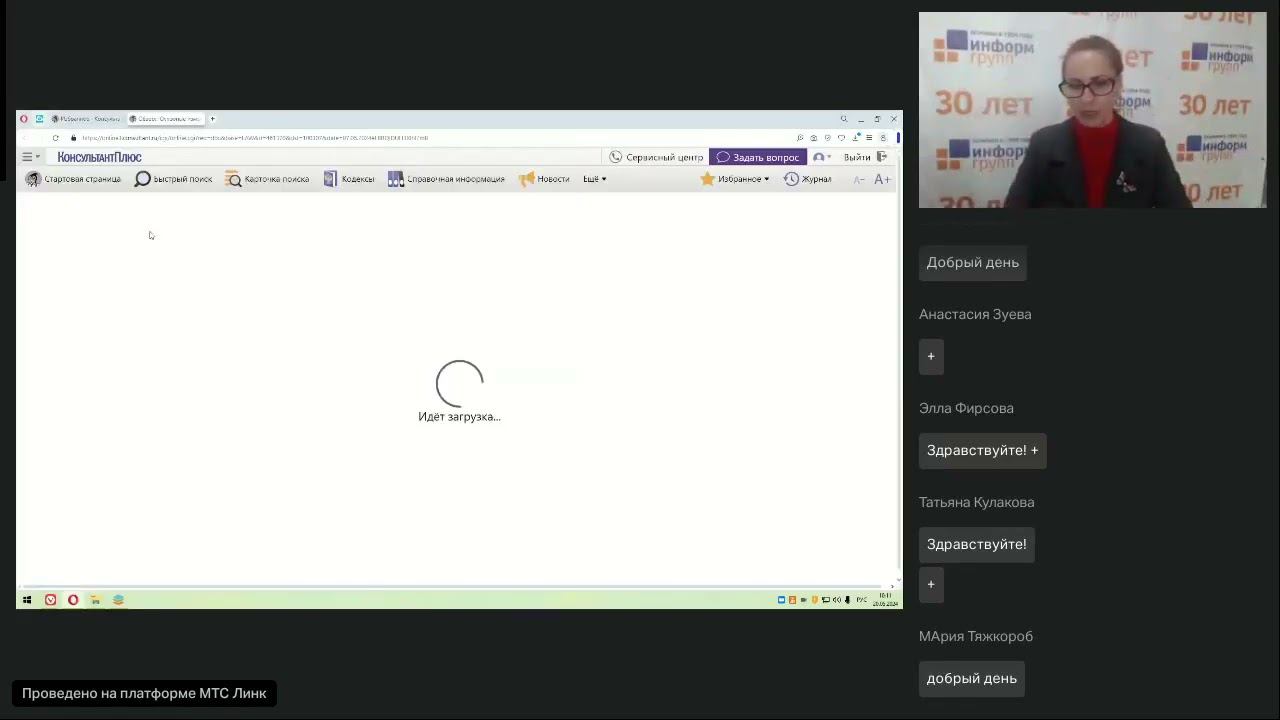The image size is (1280, 720).
Task: Open the browser tab search icon
Action: pyautogui.click(x=844, y=119)
